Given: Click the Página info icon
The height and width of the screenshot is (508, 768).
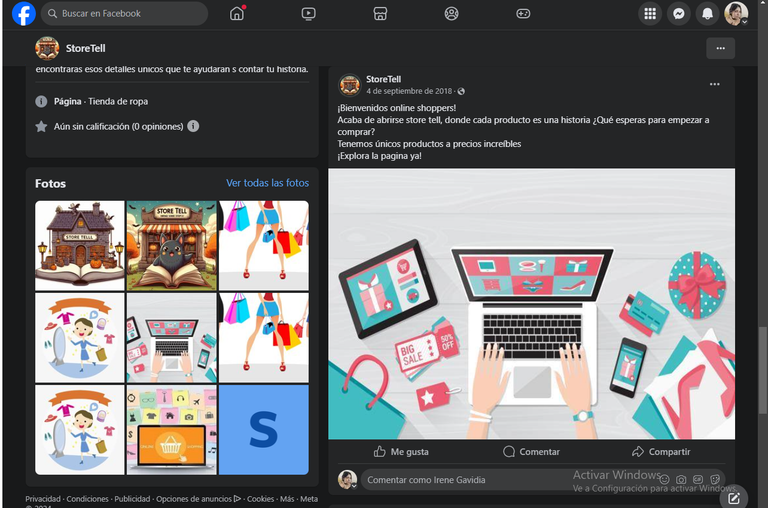Looking at the screenshot, I should (x=41, y=101).
